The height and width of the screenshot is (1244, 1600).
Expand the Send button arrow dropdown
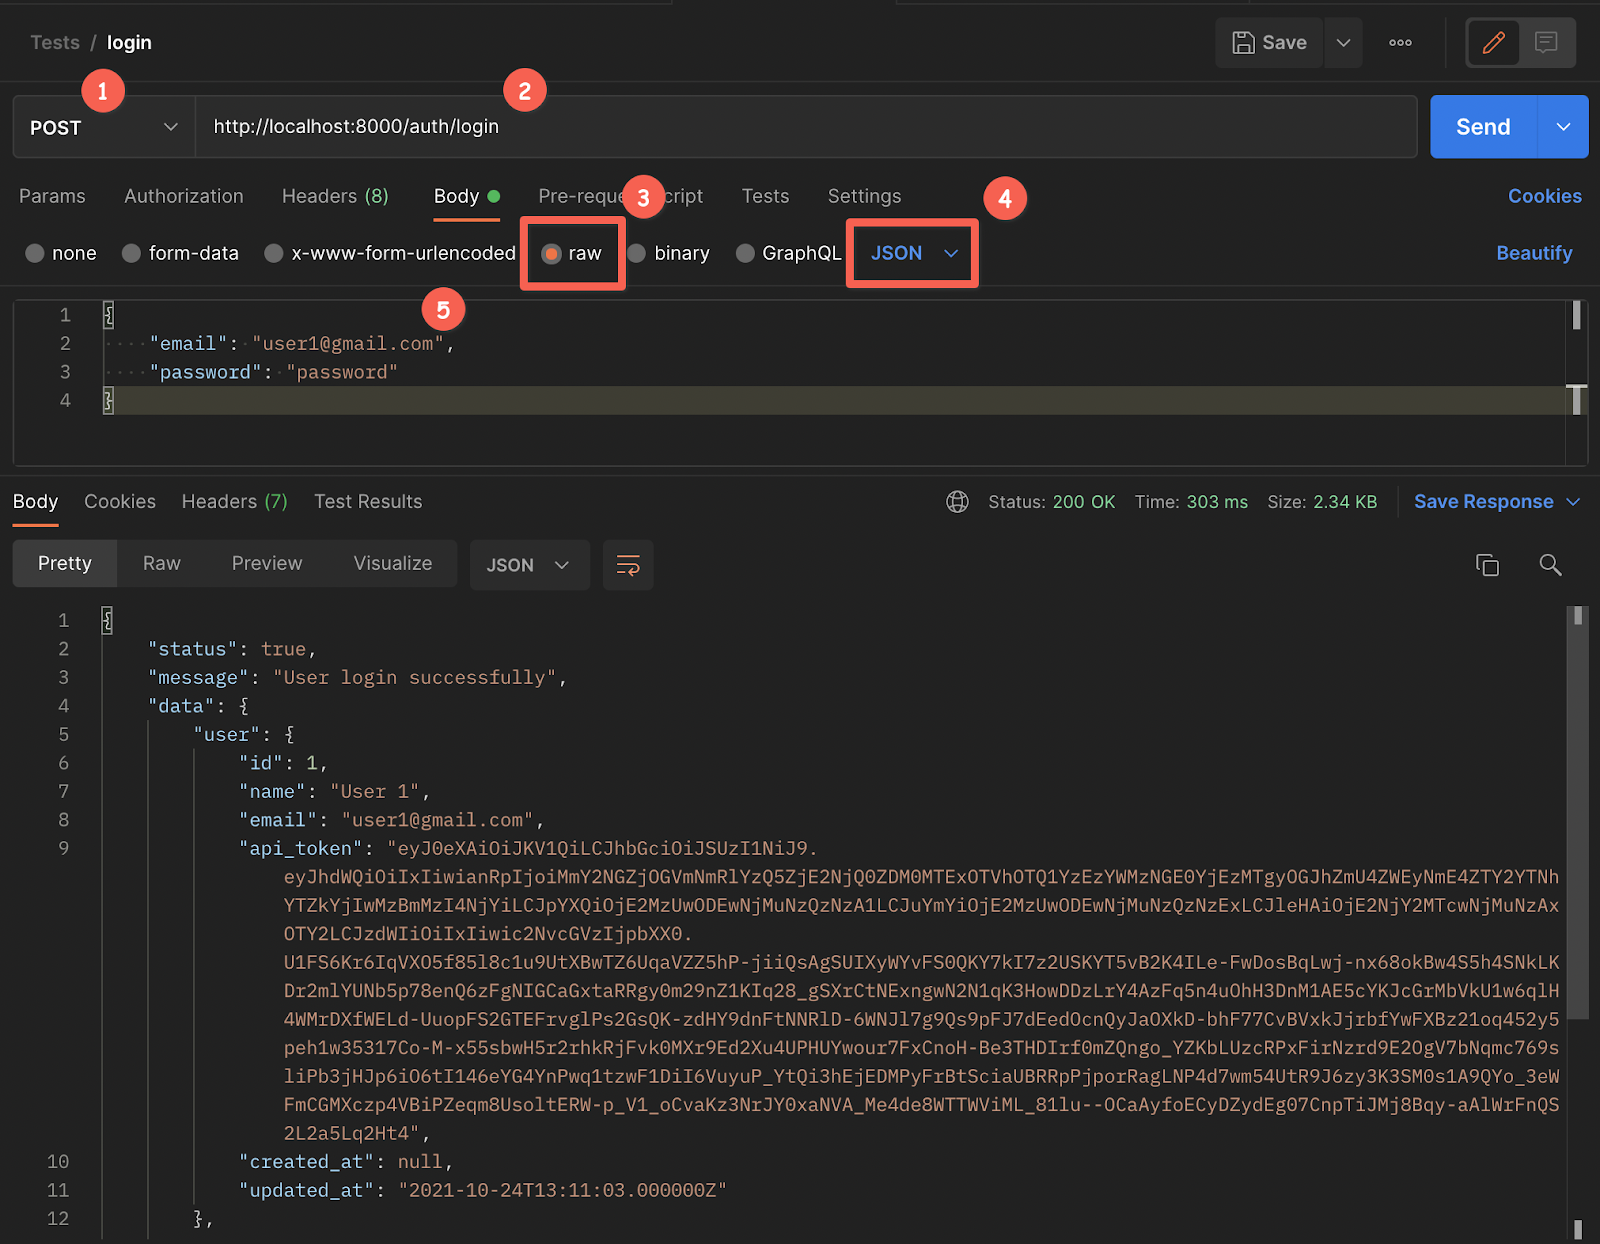(x=1563, y=127)
